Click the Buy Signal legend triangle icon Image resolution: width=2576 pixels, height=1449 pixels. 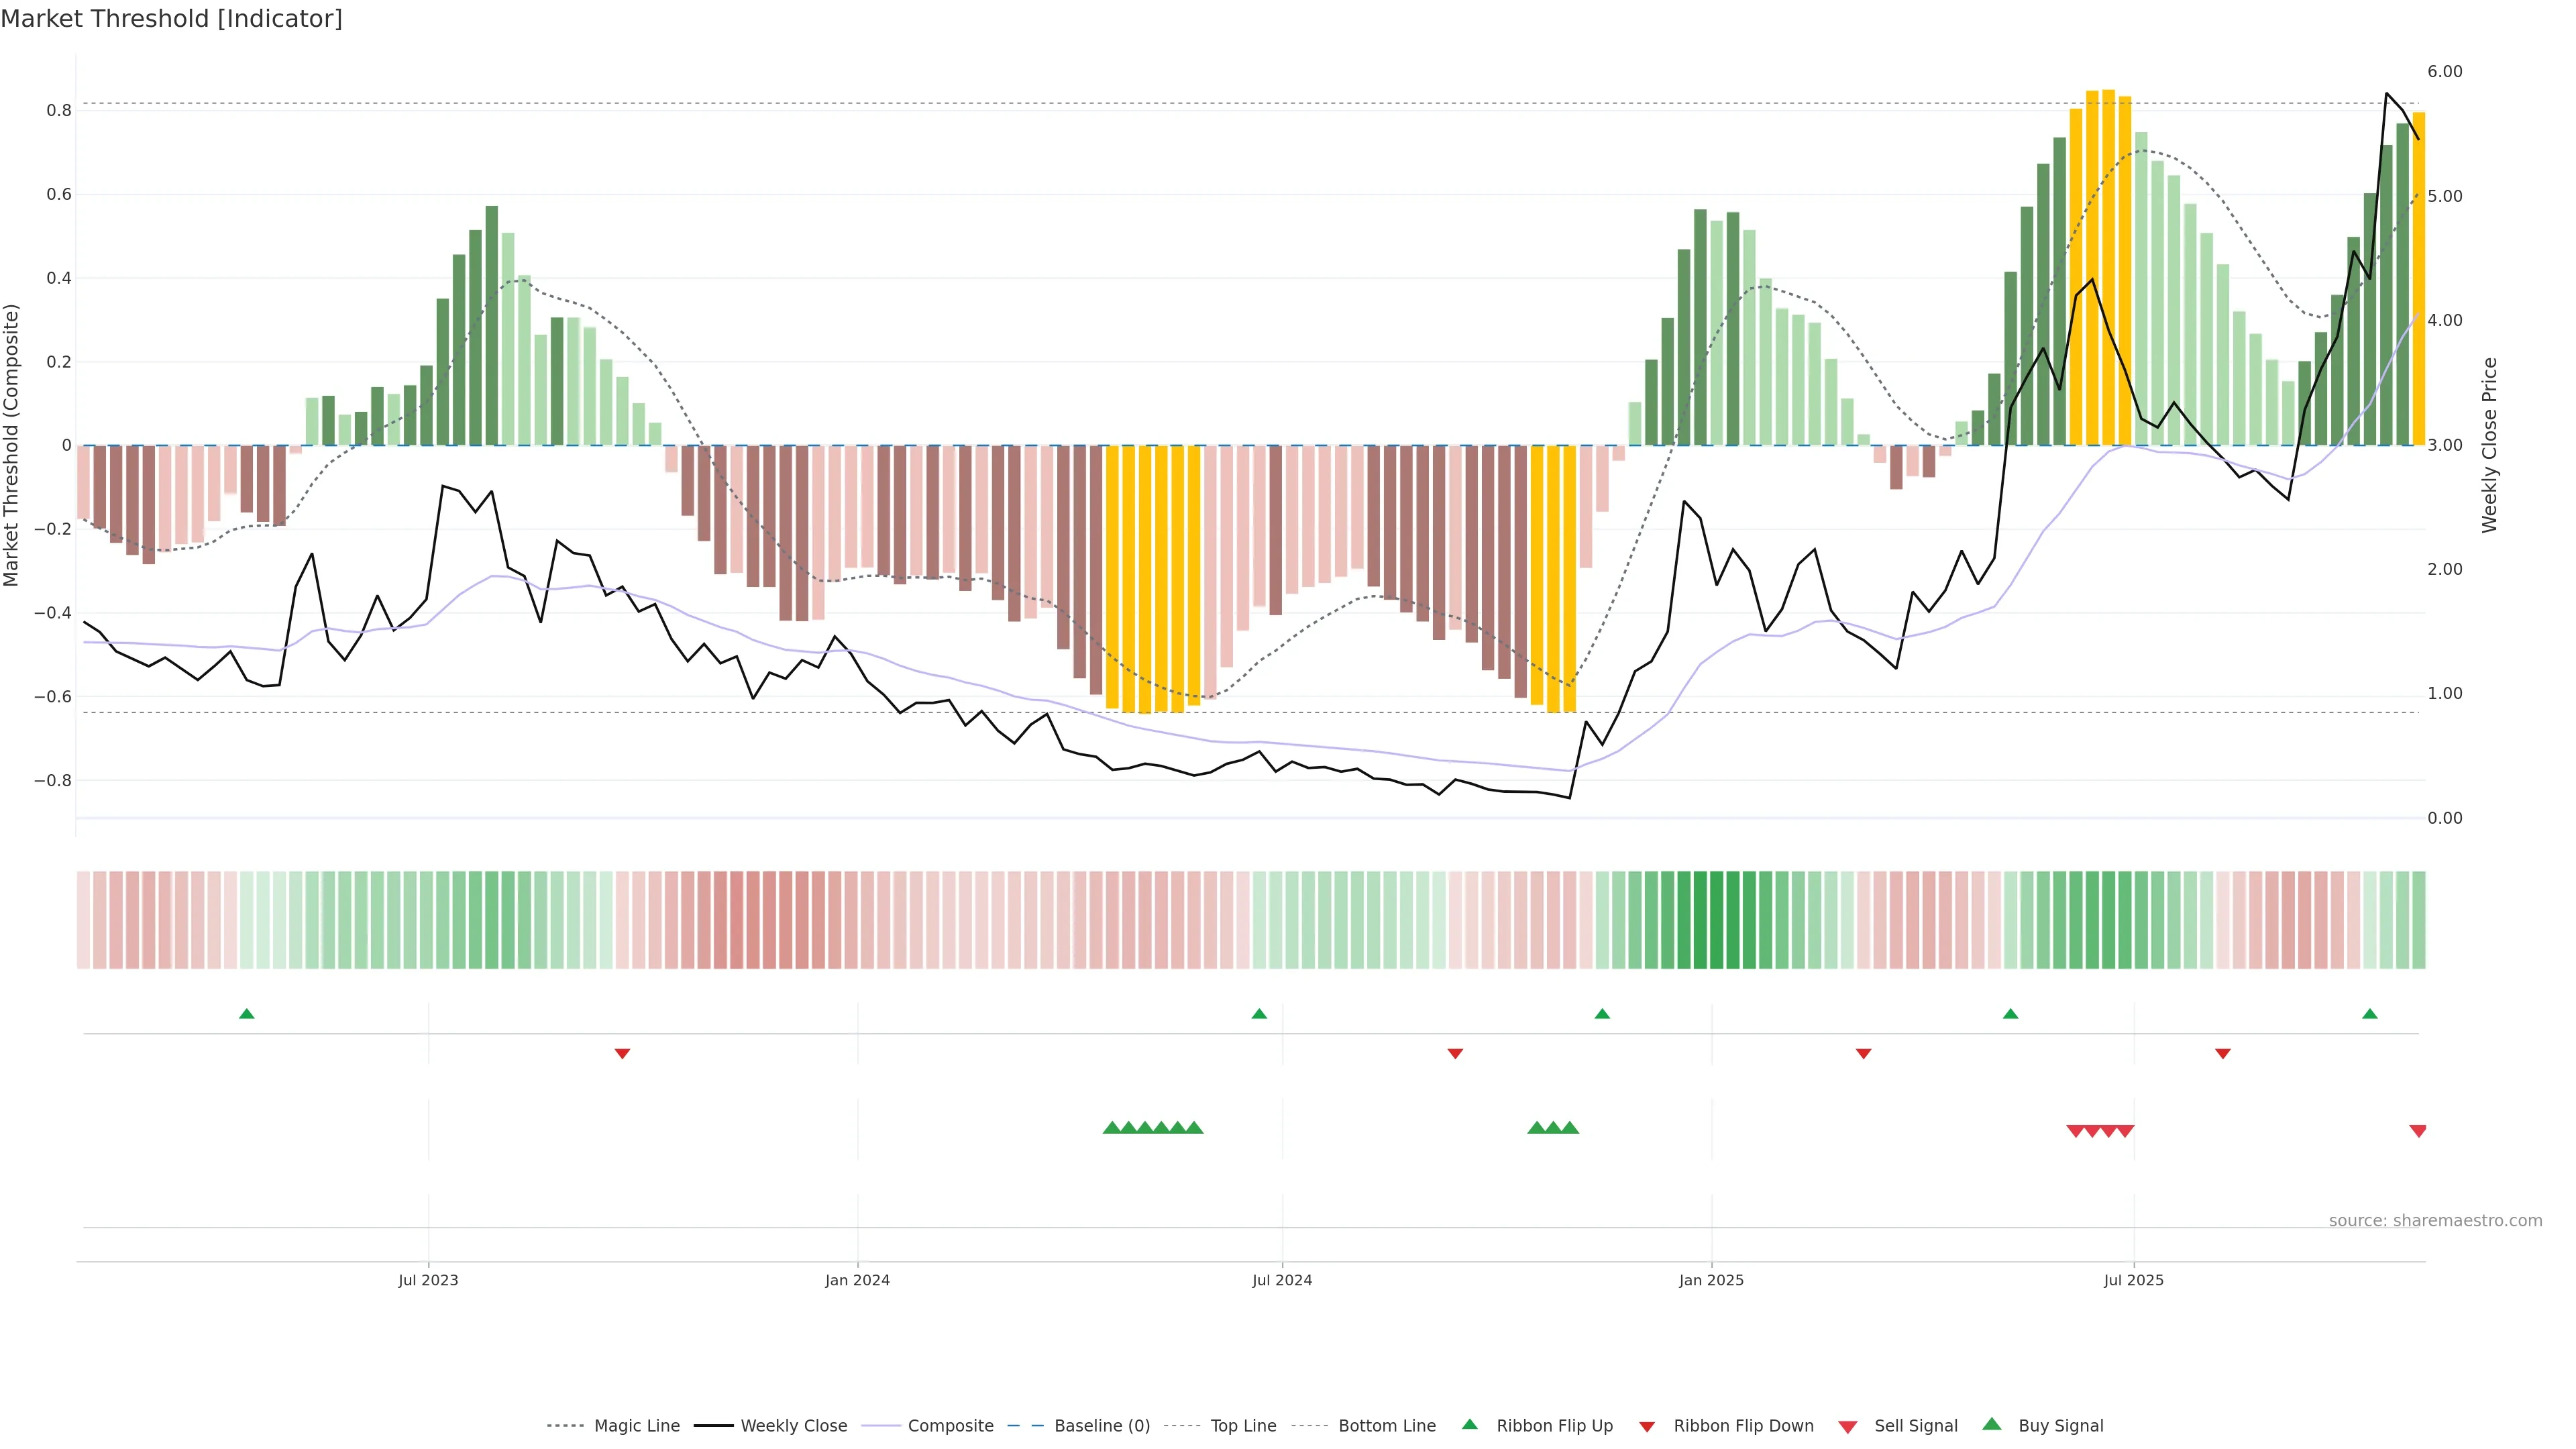click(1992, 1424)
